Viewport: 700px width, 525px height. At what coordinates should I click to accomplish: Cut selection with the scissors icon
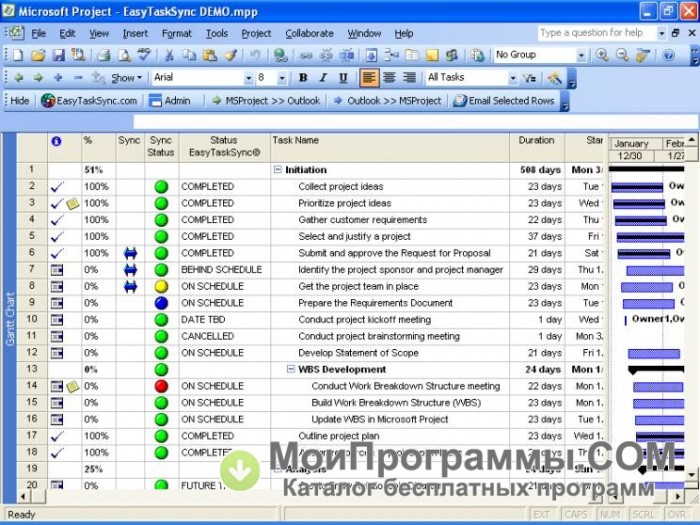coord(169,55)
